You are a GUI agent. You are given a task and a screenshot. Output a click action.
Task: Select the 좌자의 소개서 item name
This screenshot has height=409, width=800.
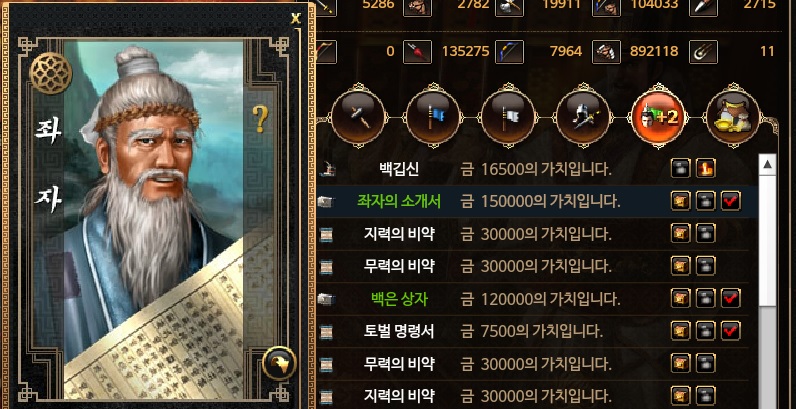click(x=399, y=201)
